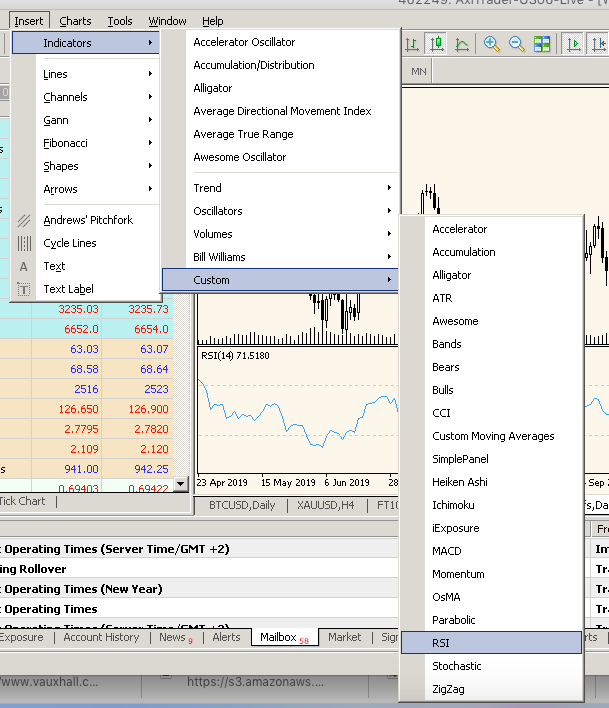
Task: Select RSI from the Custom list
Action: 441,643
